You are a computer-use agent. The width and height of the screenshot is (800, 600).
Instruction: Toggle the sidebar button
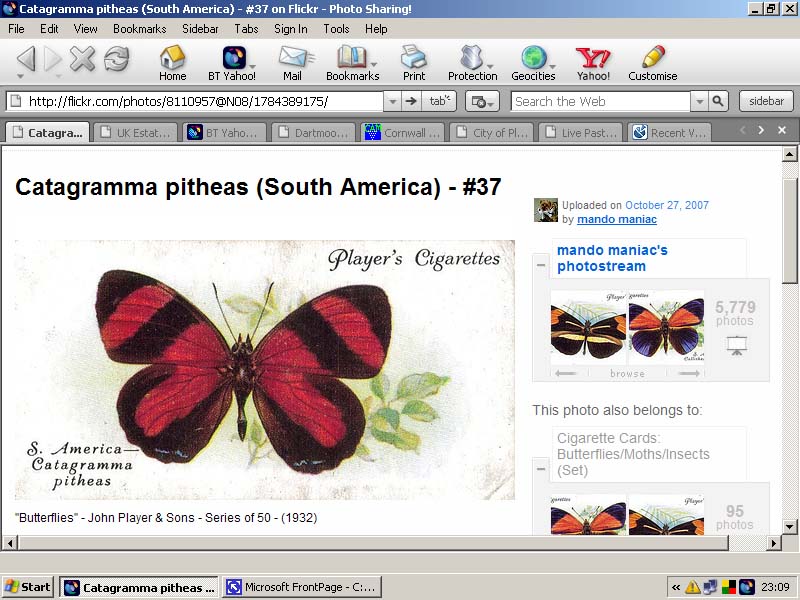(x=766, y=101)
